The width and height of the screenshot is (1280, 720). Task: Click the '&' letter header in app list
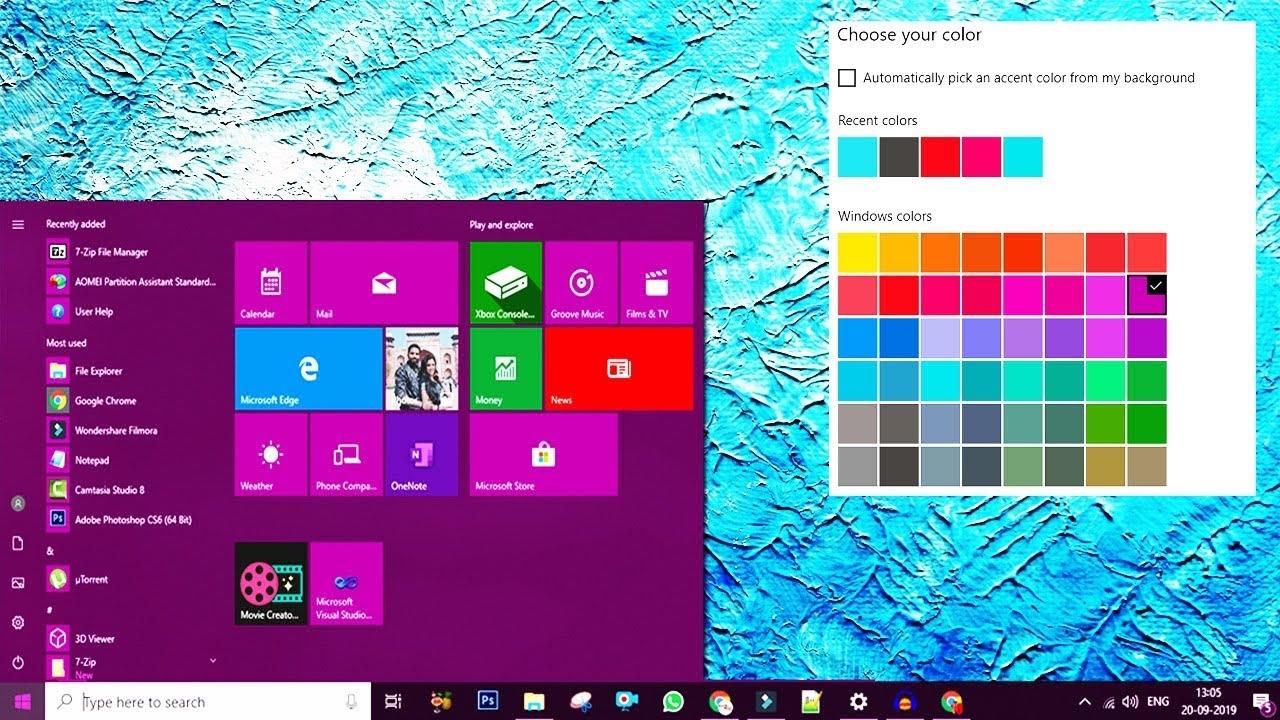coord(50,551)
